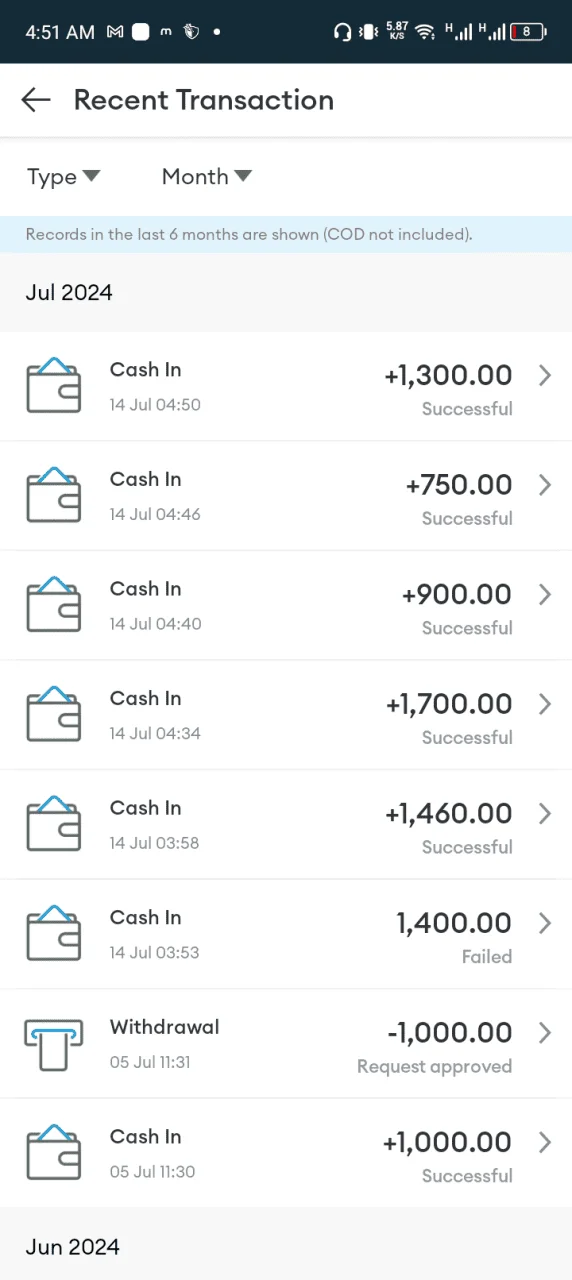Expand +1,460.00 transaction via chevron

coord(545,814)
